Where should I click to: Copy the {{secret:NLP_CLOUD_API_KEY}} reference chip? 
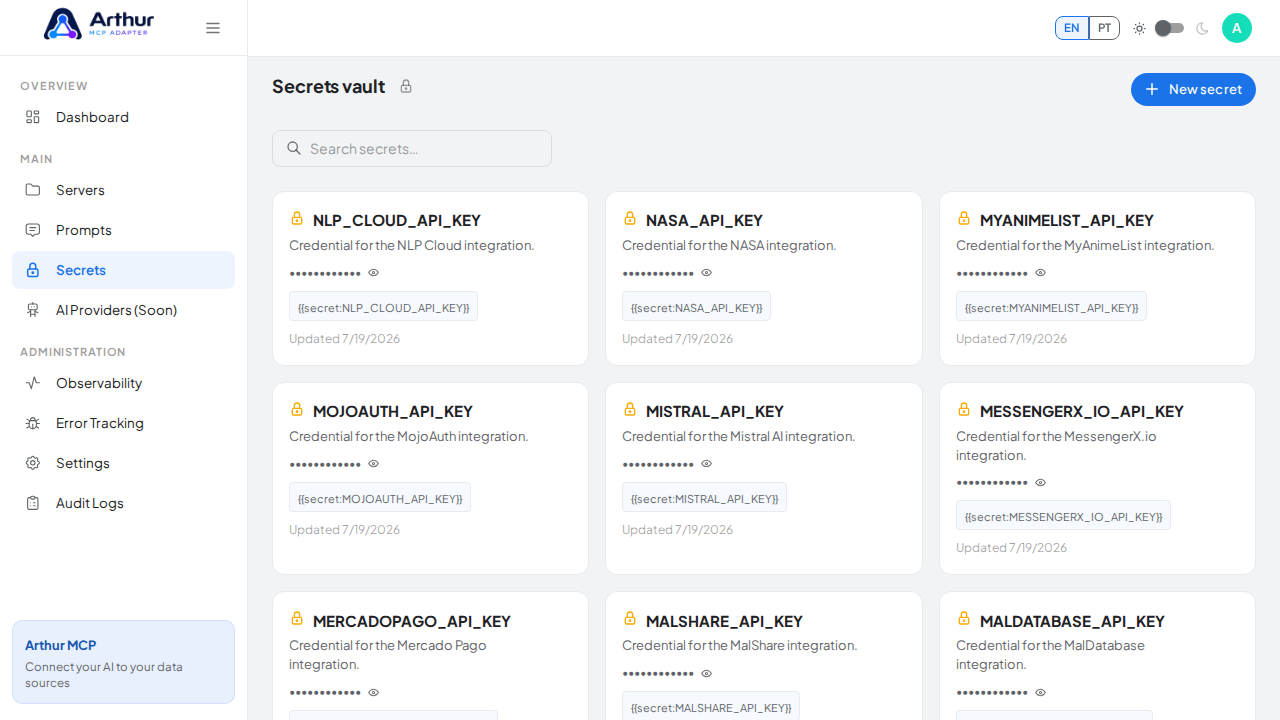383,307
